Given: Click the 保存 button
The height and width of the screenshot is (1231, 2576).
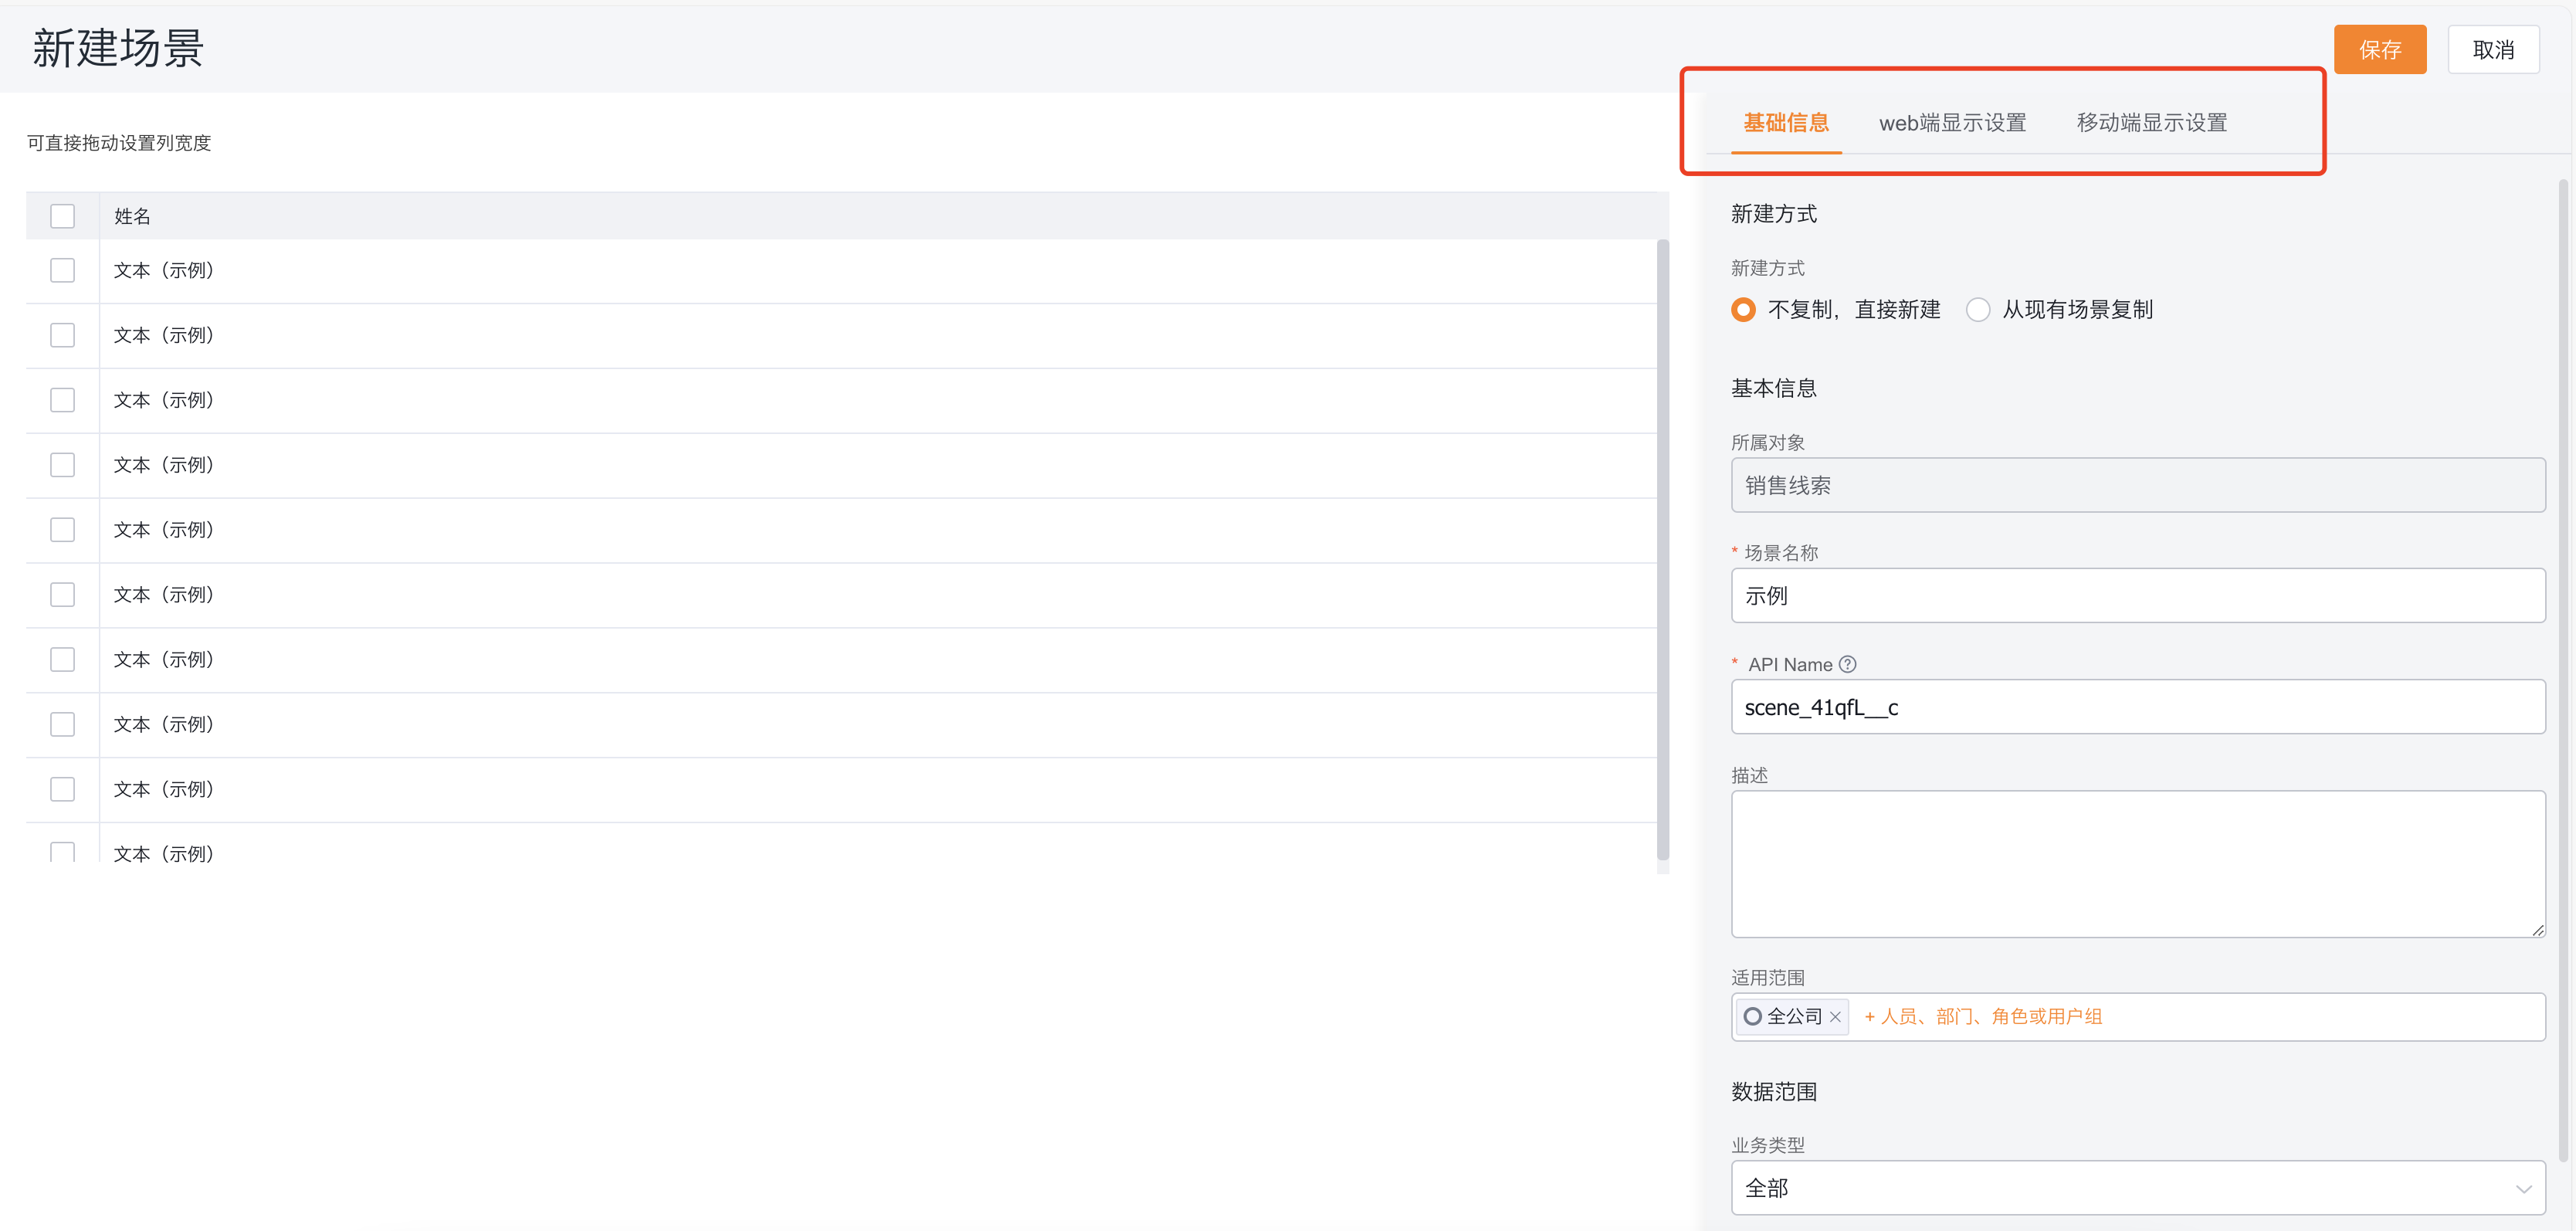Looking at the screenshot, I should [2380, 49].
